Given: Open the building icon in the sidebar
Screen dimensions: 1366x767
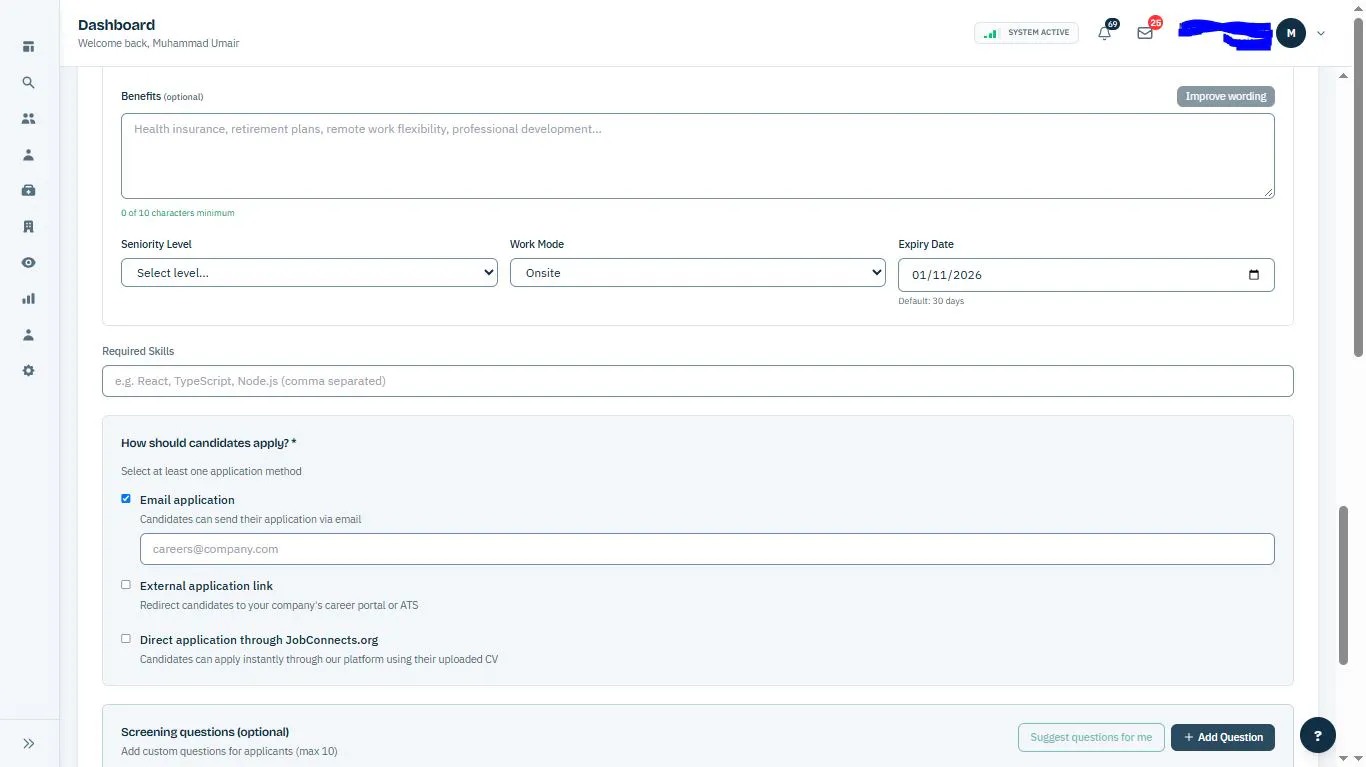Looking at the screenshot, I should pyautogui.click(x=28, y=226).
